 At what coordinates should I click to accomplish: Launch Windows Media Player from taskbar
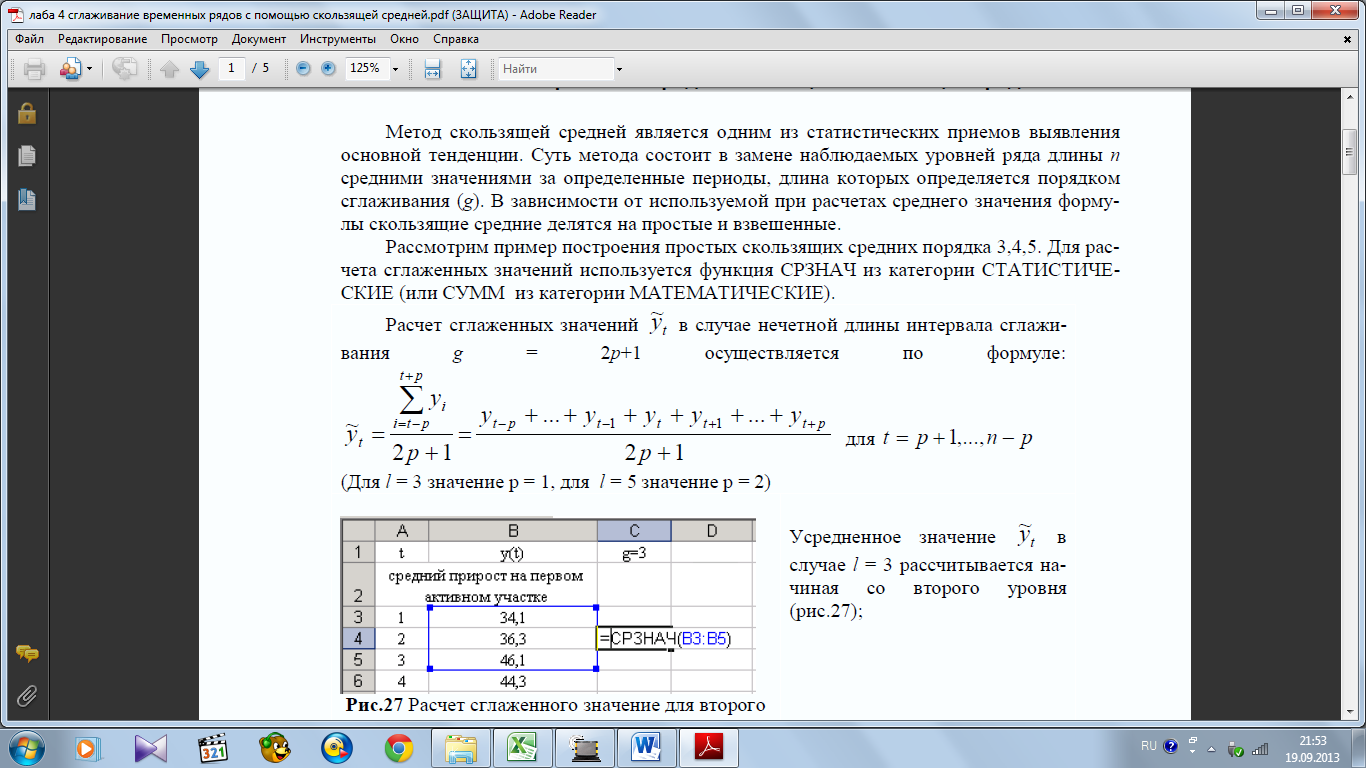[86, 747]
